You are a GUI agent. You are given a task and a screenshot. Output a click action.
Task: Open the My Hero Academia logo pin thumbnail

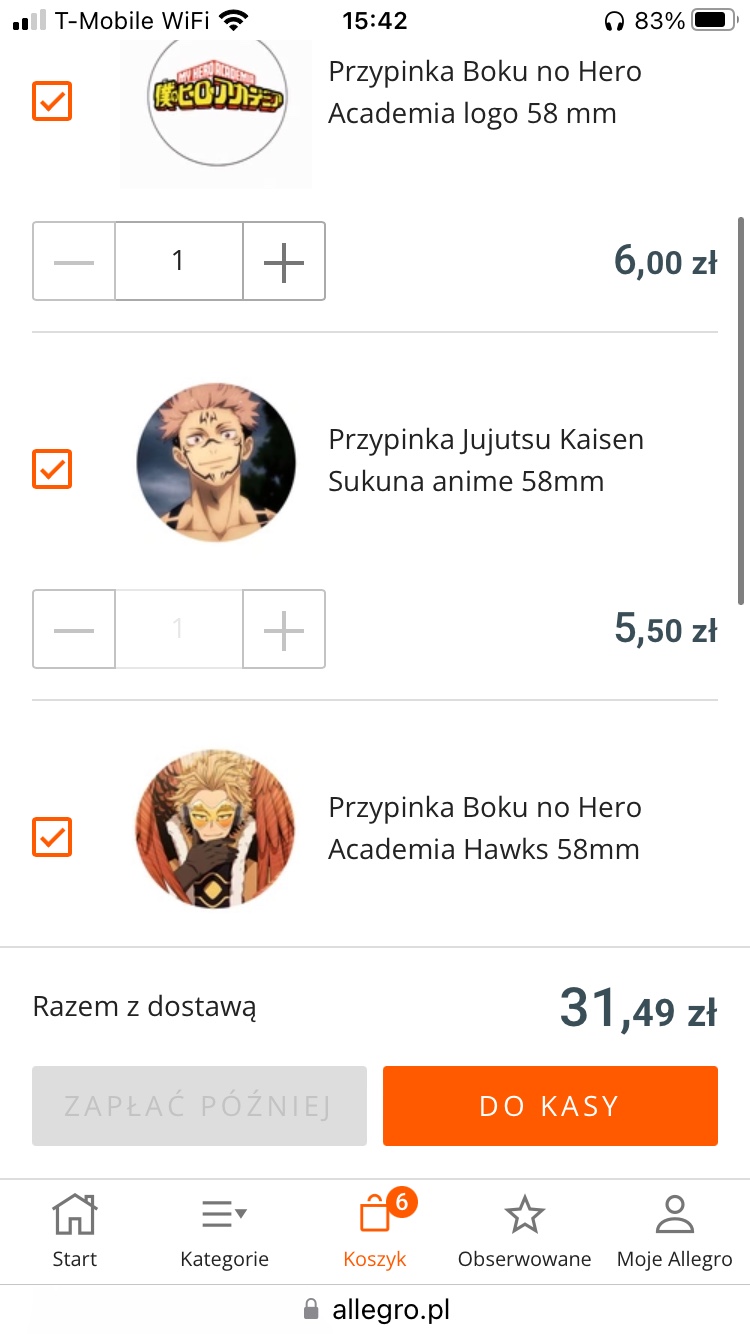tap(216, 110)
